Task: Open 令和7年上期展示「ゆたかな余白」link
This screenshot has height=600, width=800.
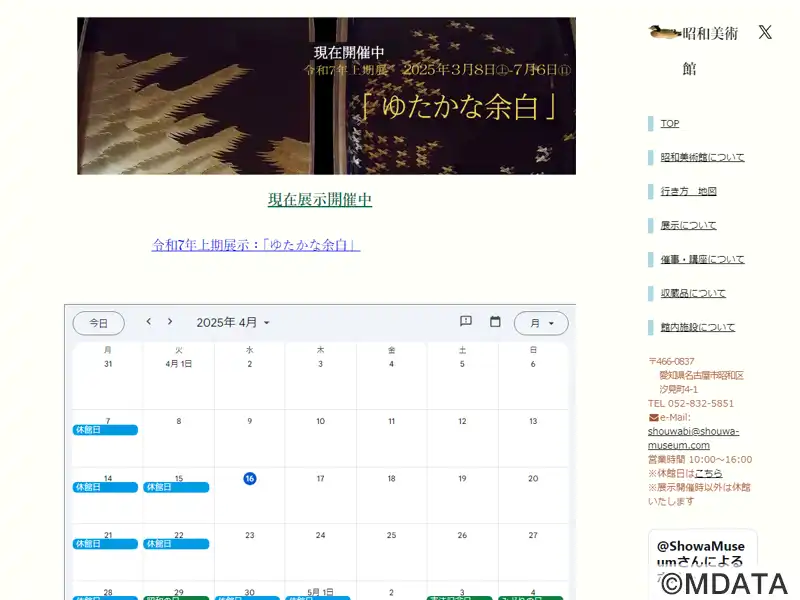Action: (x=256, y=245)
